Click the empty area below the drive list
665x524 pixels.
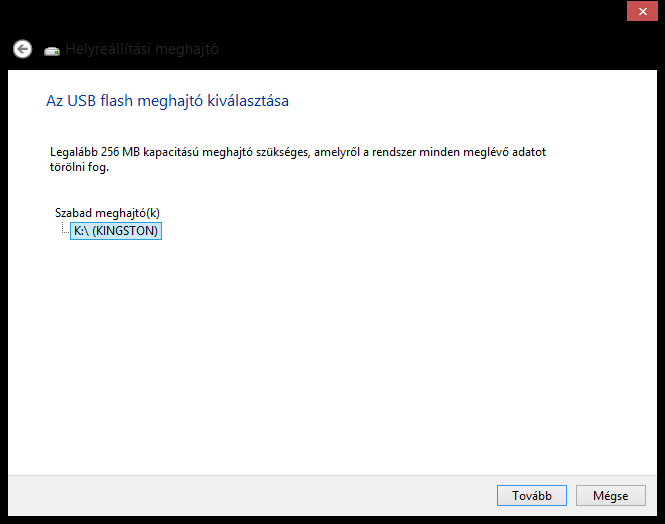coord(332,356)
